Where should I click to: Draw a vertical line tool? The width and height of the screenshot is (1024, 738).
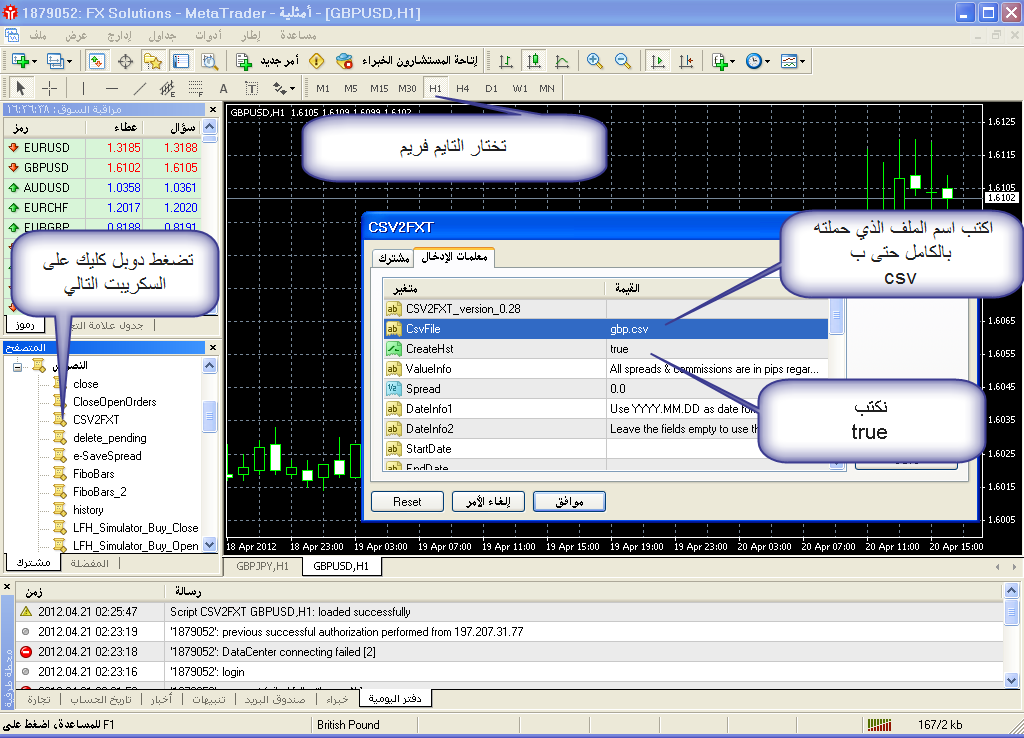coord(83,88)
